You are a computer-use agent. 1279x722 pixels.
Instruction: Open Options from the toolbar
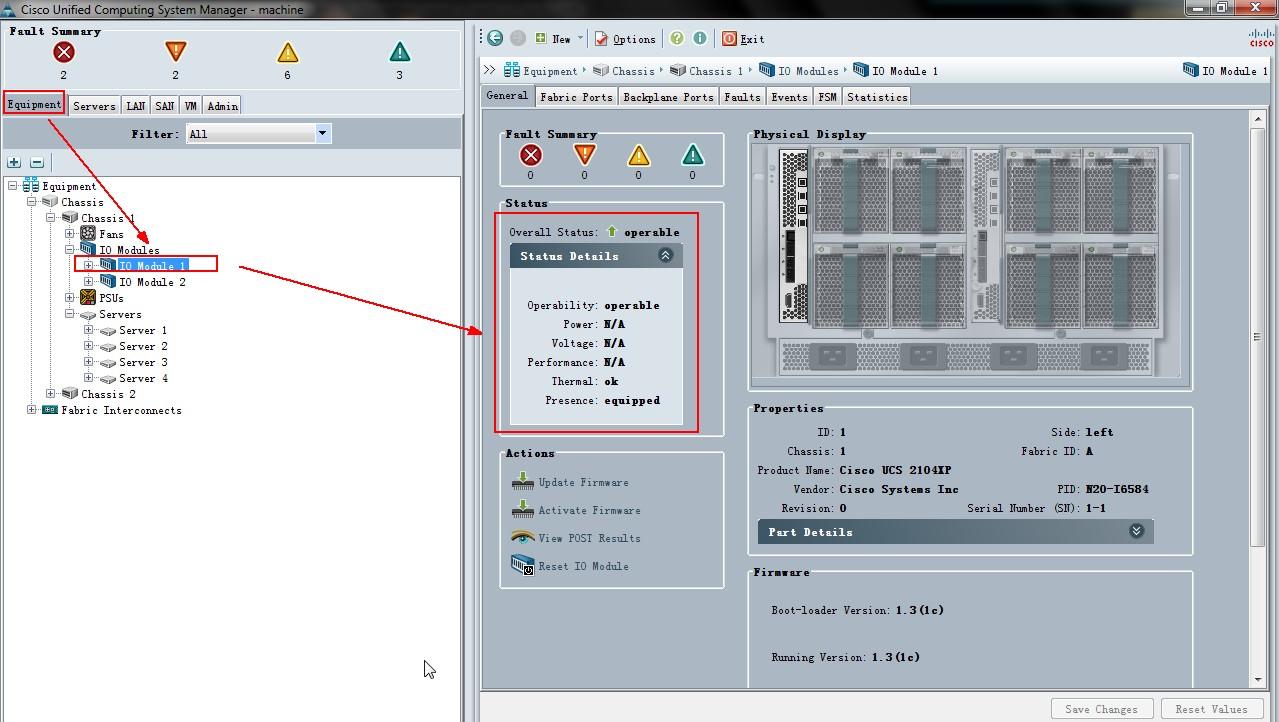(625, 39)
